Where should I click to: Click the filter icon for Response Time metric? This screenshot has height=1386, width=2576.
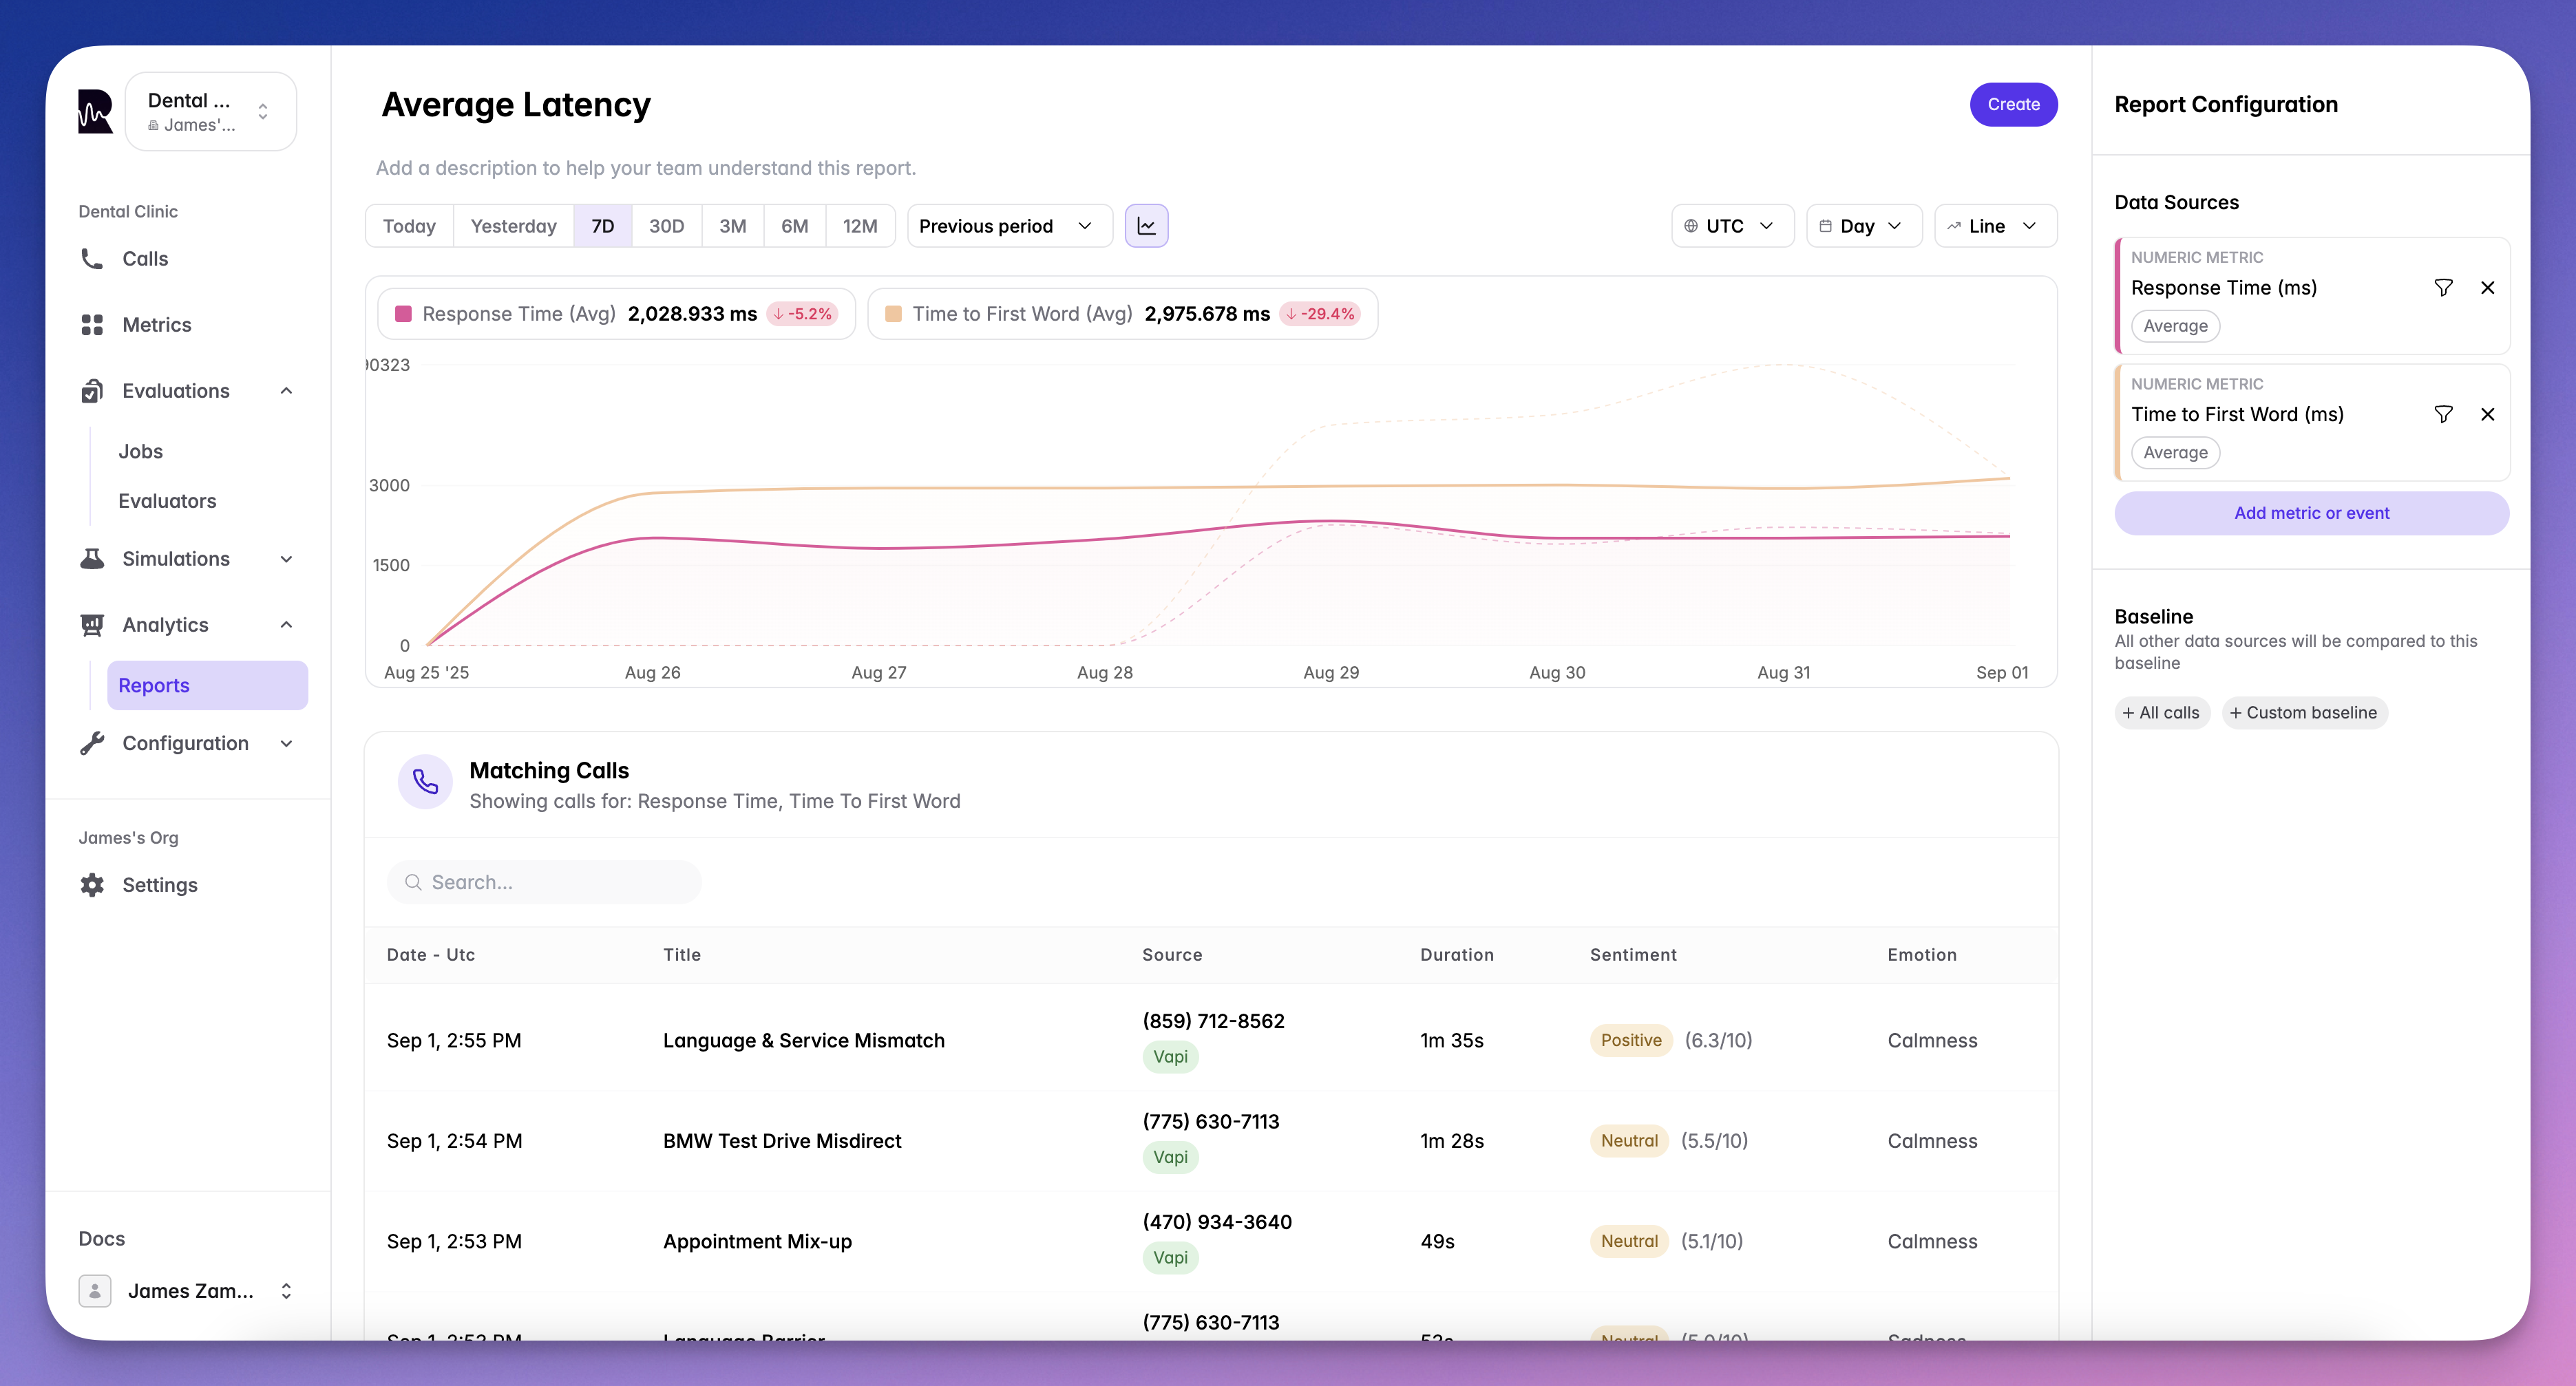[x=2443, y=288]
